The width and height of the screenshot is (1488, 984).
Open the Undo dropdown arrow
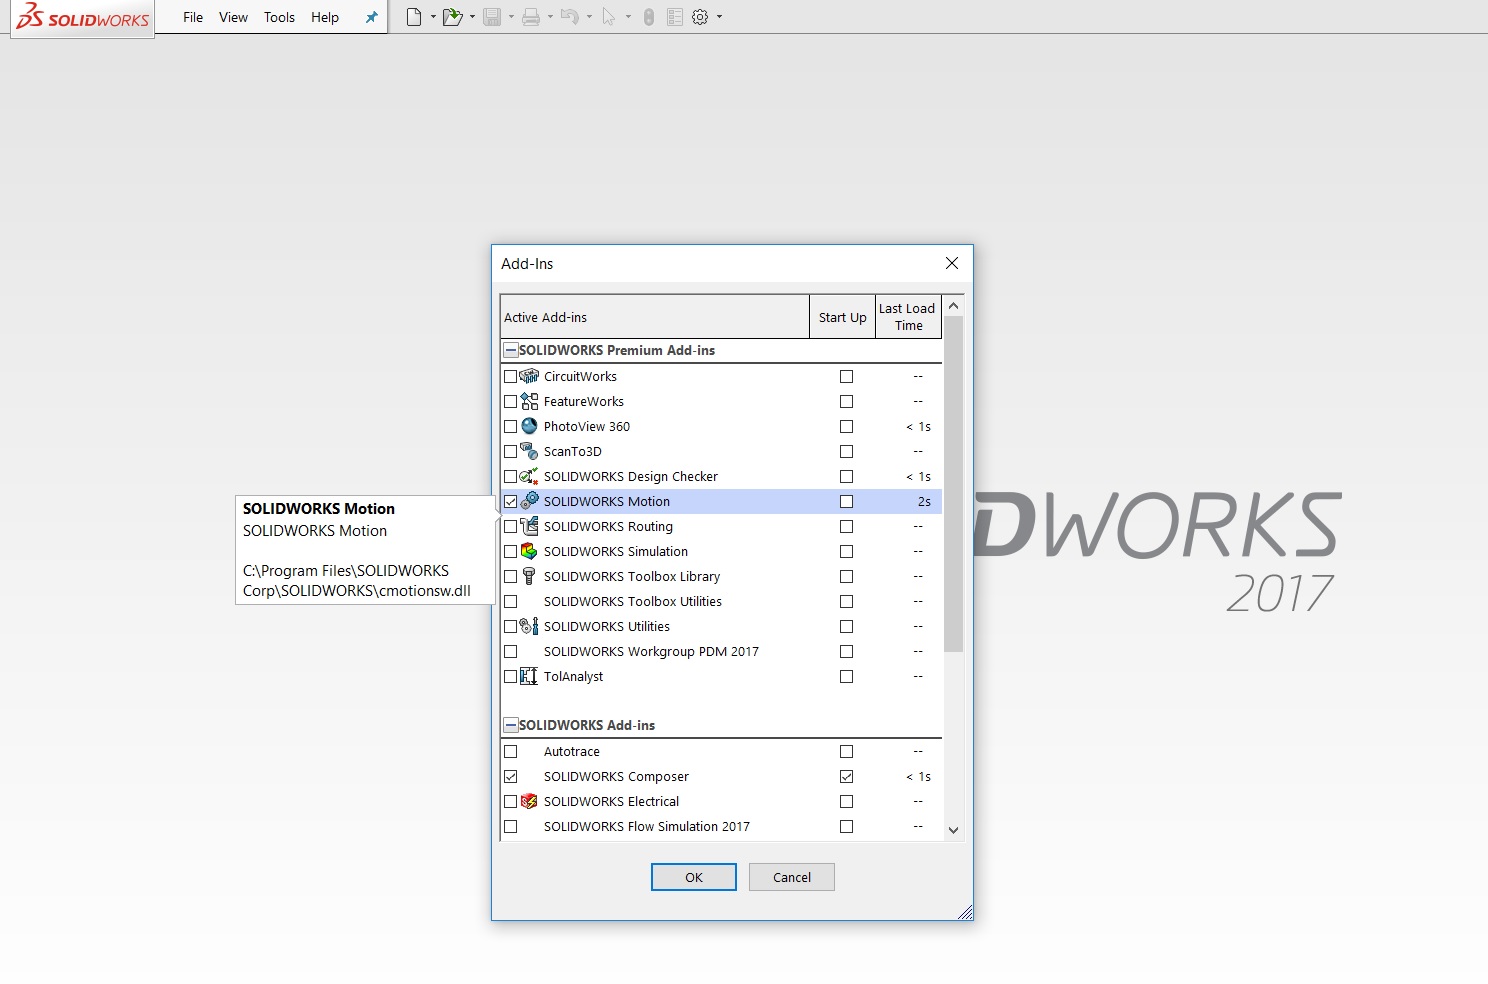point(589,17)
